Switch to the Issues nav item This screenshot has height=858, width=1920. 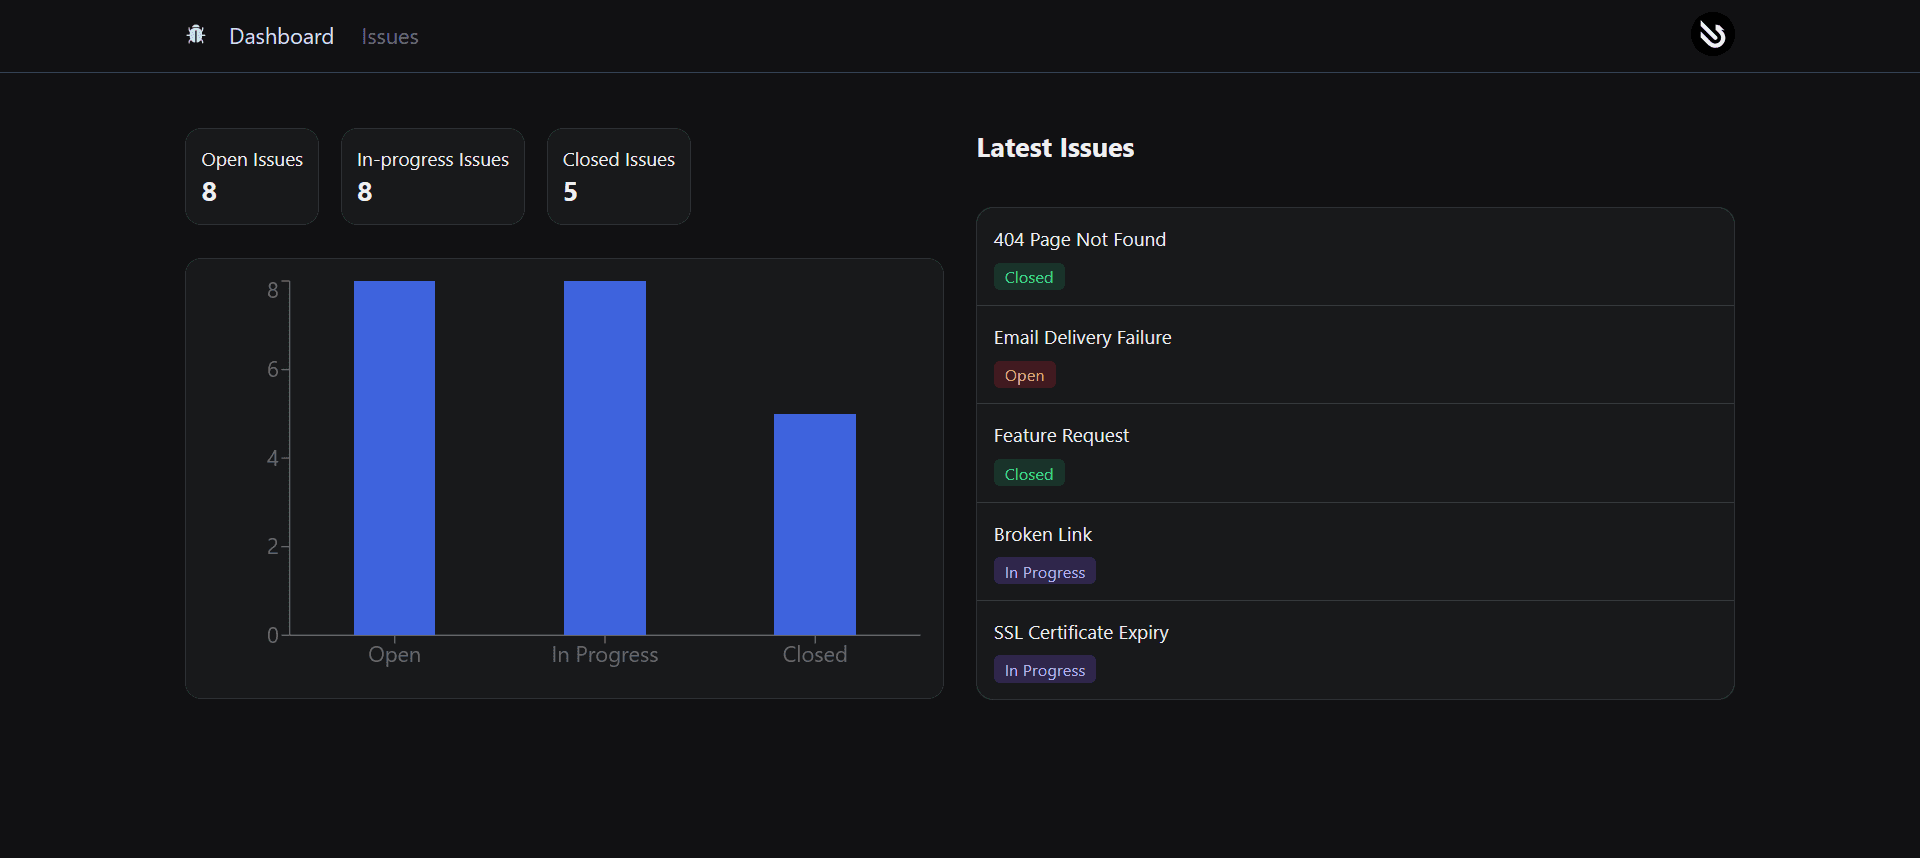tap(389, 37)
